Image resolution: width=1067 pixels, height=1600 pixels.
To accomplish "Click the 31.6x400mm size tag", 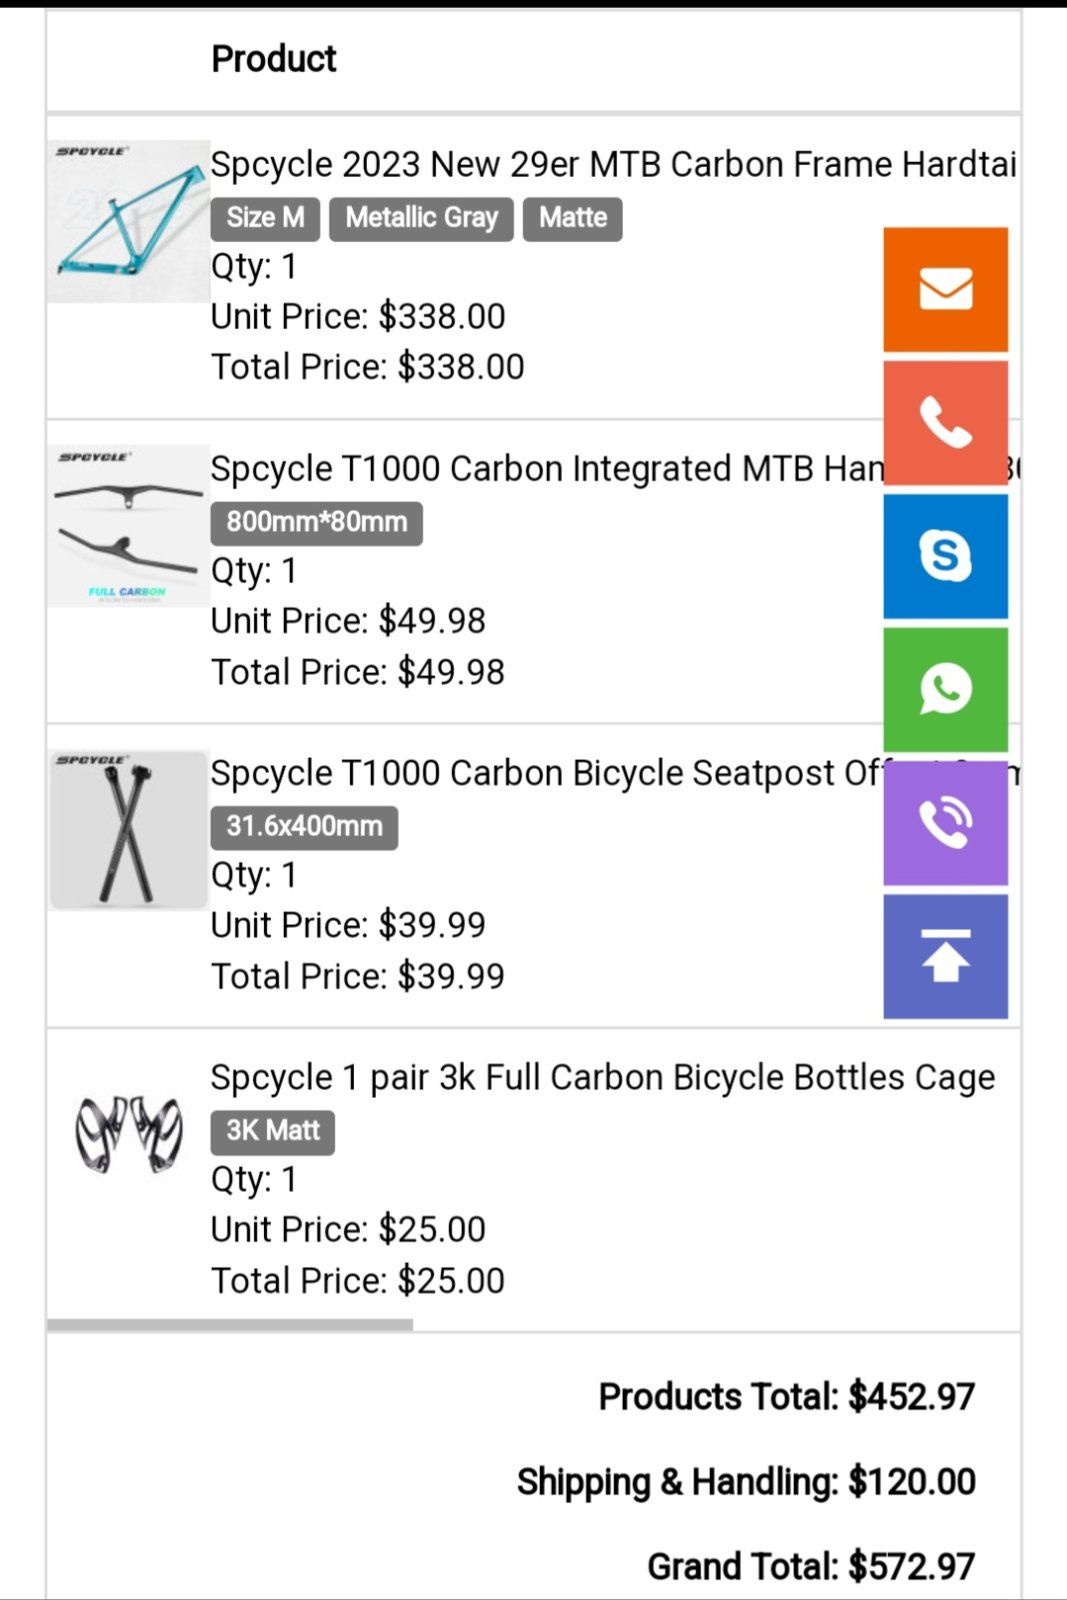I will pyautogui.click(x=304, y=827).
